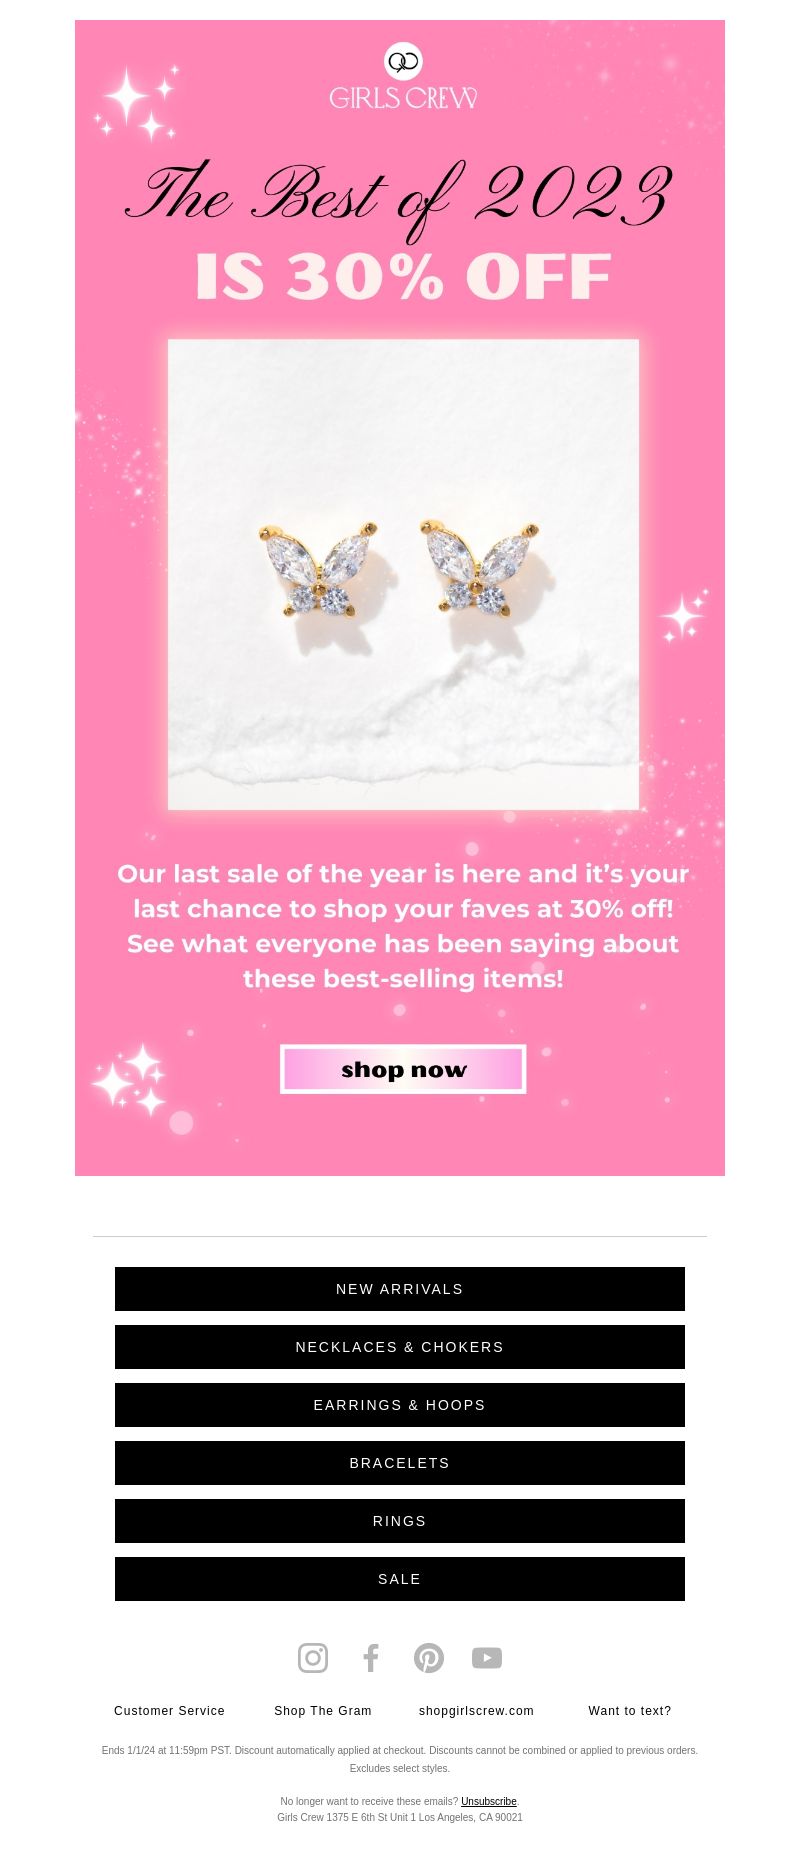Screen dimensions: 800x1872
Task: Click the IS 30% OFF banner text
Action: pyautogui.click(x=403, y=276)
